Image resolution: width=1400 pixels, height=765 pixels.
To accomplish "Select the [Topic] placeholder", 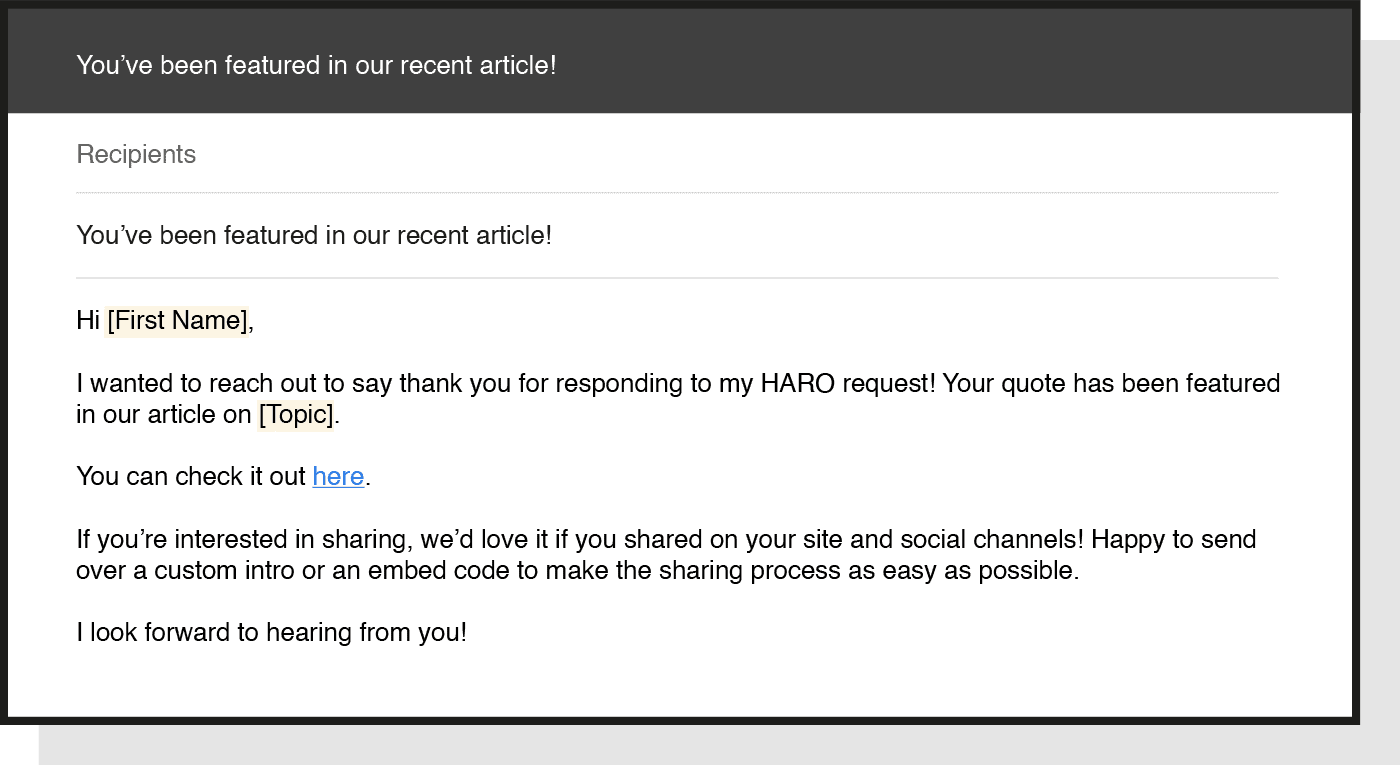I will tap(296, 415).
